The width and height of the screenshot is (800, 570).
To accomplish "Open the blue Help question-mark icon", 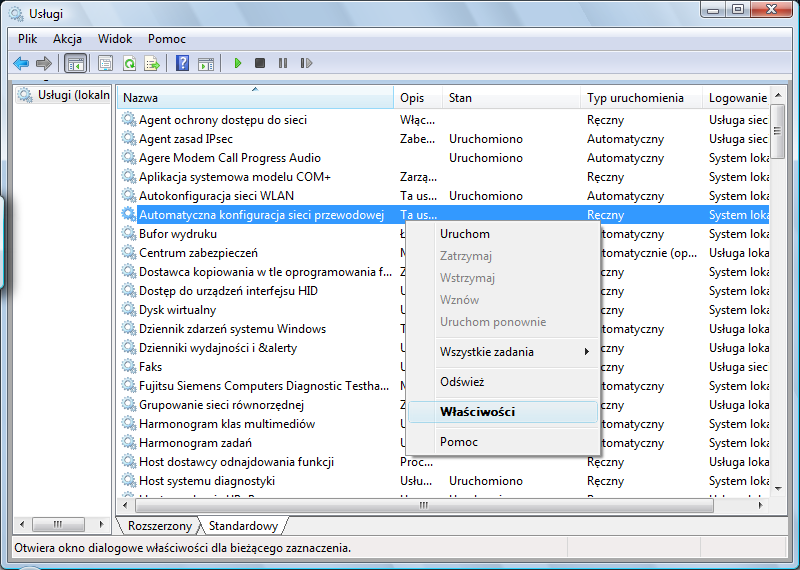I will [183, 63].
